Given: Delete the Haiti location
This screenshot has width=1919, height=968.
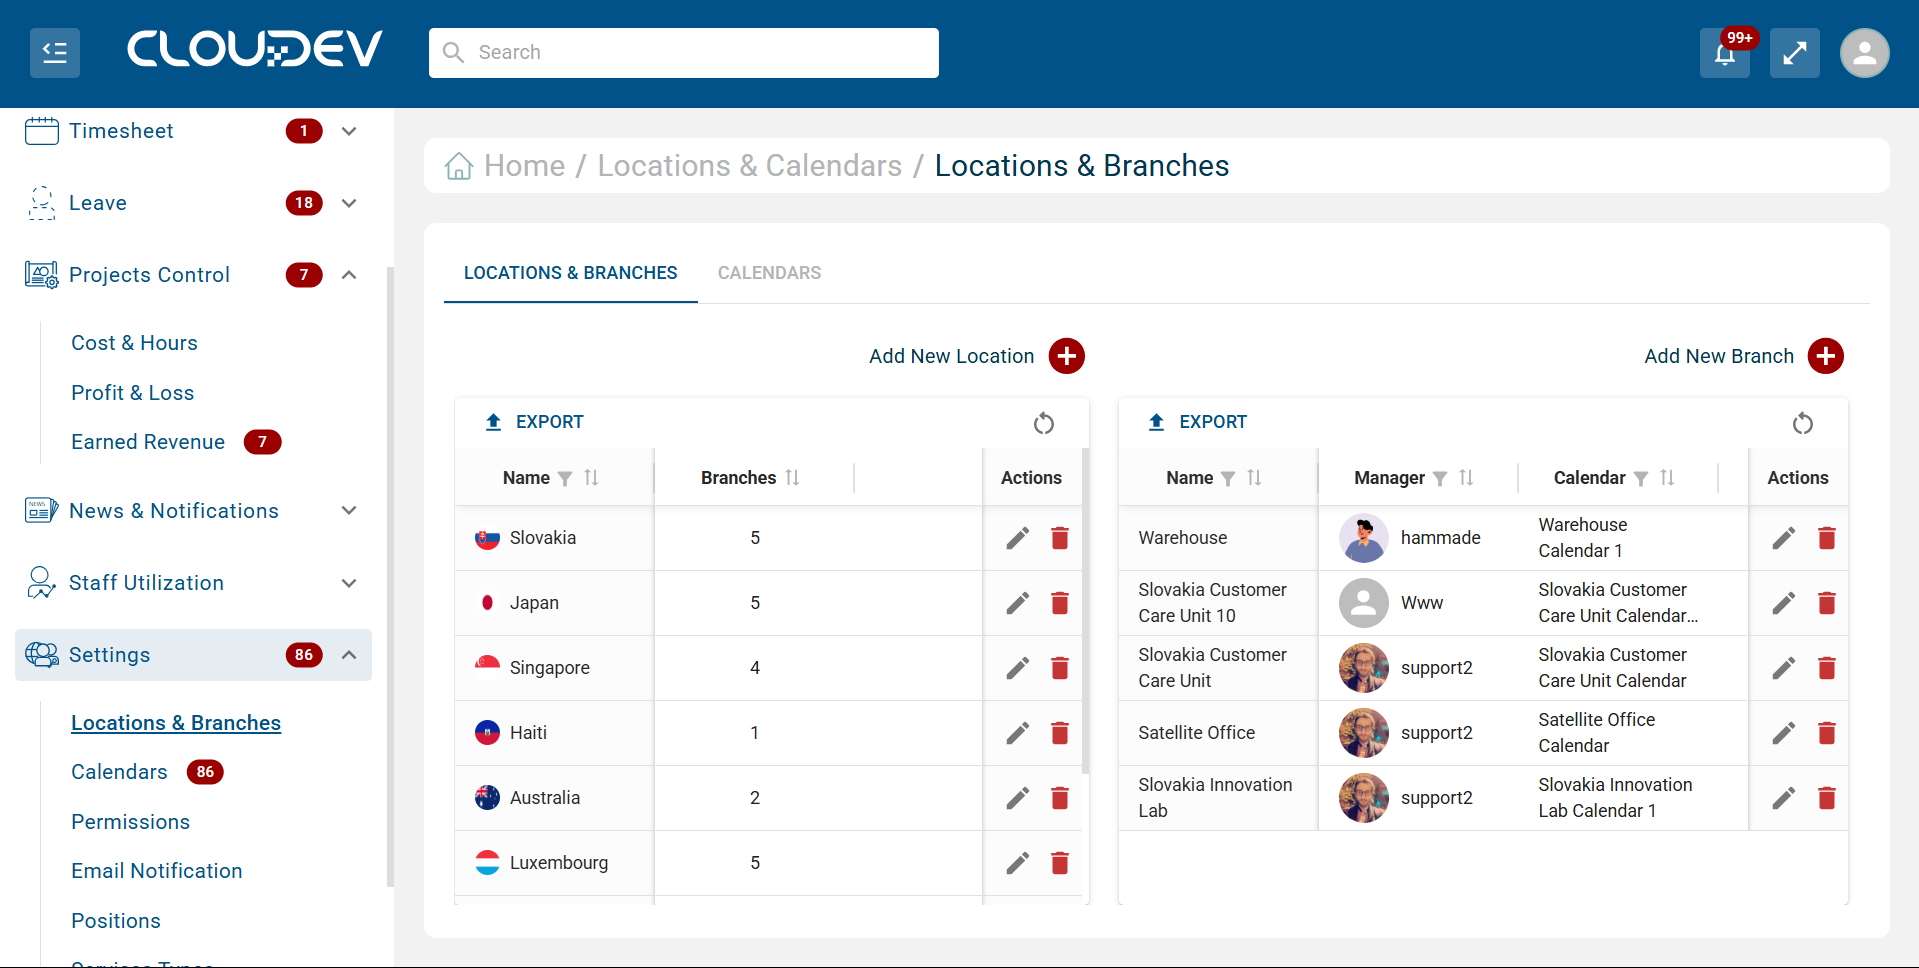Looking at the screenshot, I should [1060, 733].
